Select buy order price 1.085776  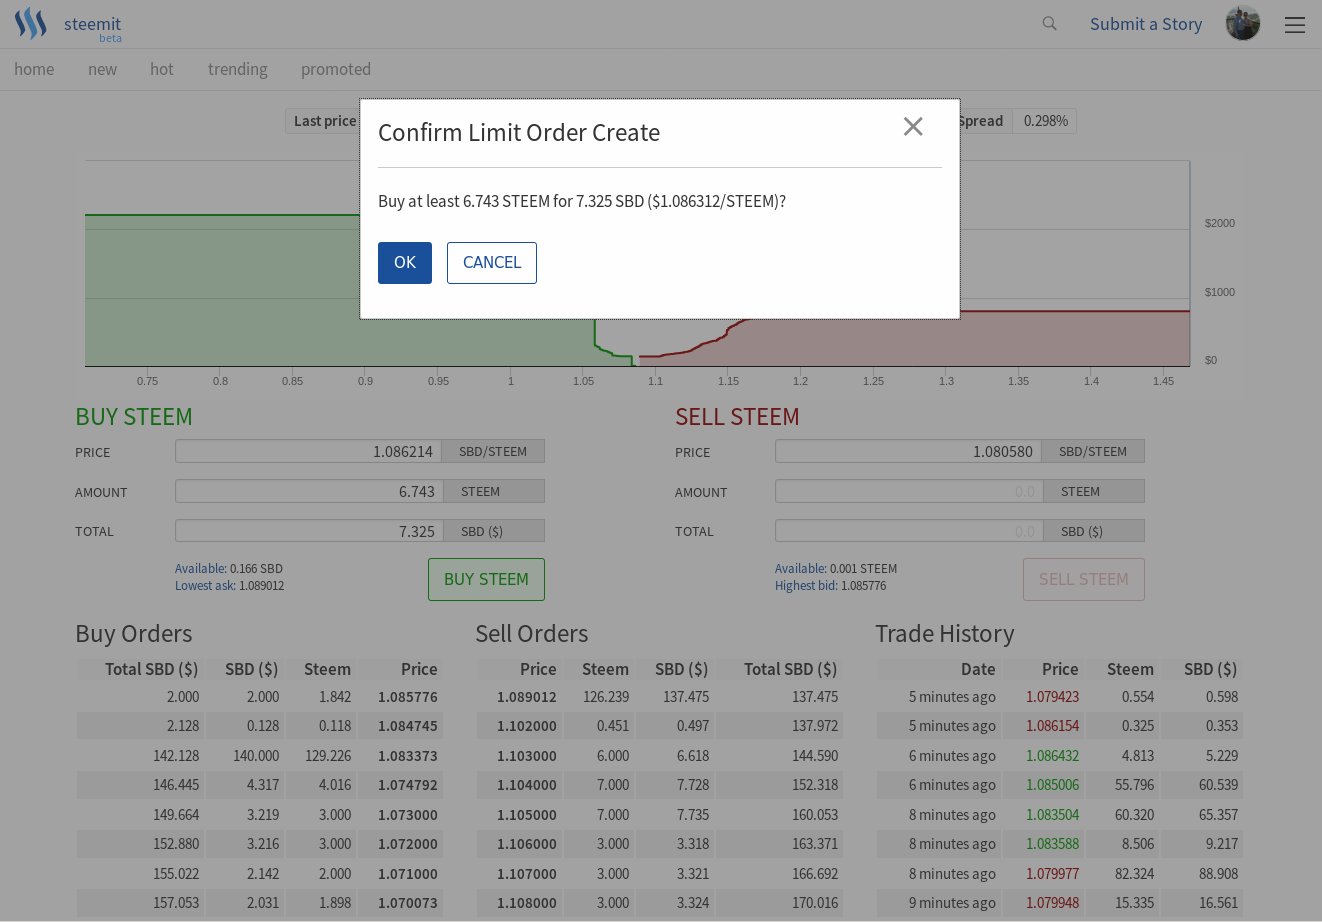(408, 697)
